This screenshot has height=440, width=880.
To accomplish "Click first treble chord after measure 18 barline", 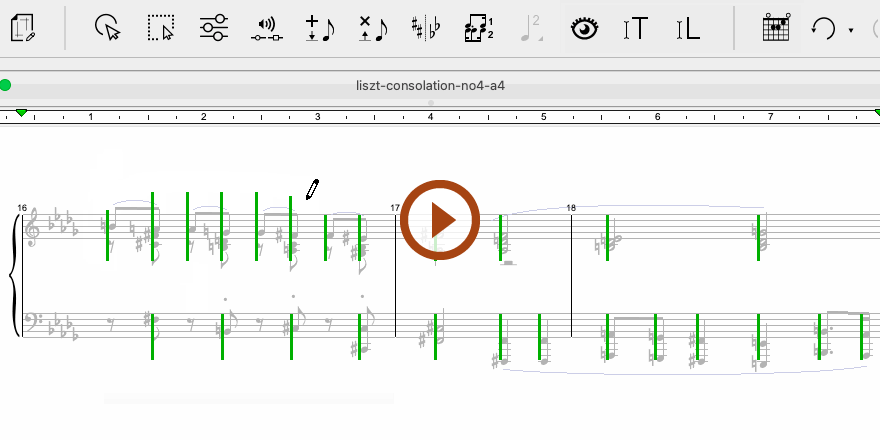I will pos(611,241).
